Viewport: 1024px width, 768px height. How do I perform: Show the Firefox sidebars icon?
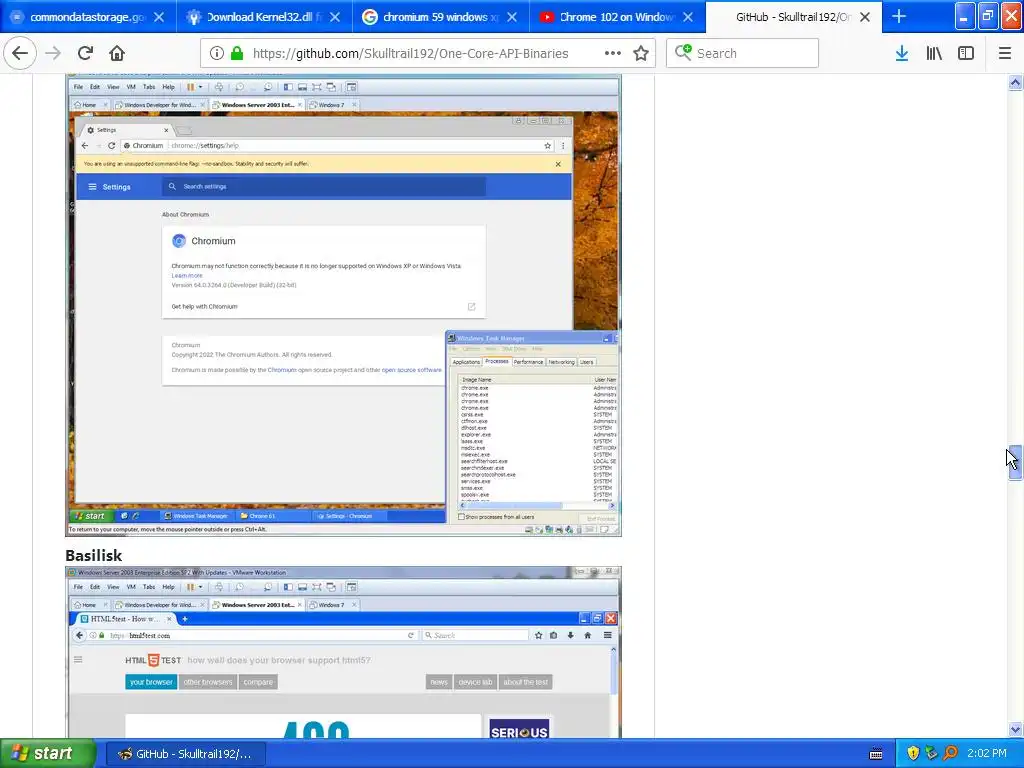[x=966, y=53]
